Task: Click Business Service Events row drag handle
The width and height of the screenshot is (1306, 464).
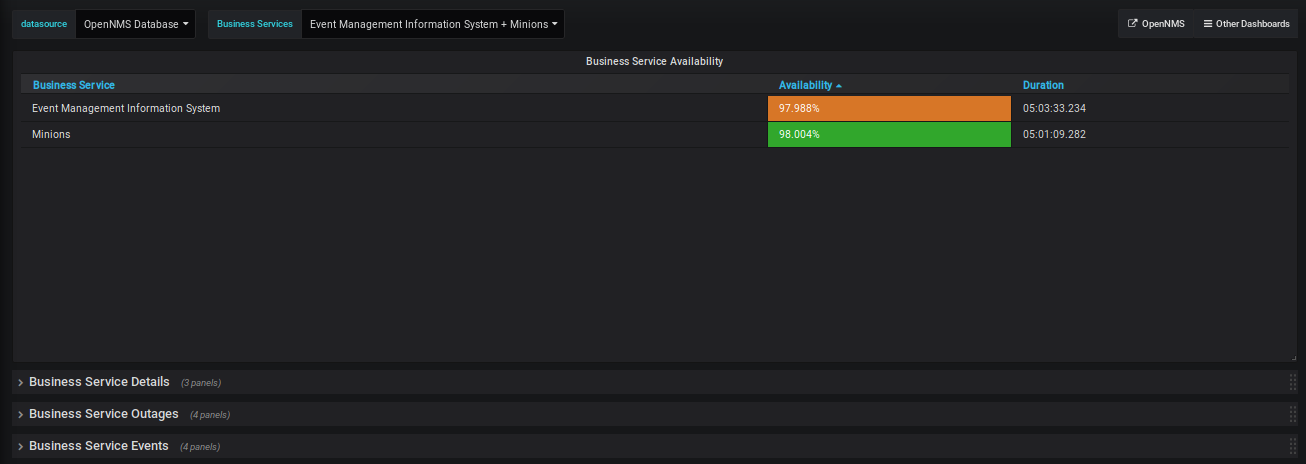Action: (1292, 446)
